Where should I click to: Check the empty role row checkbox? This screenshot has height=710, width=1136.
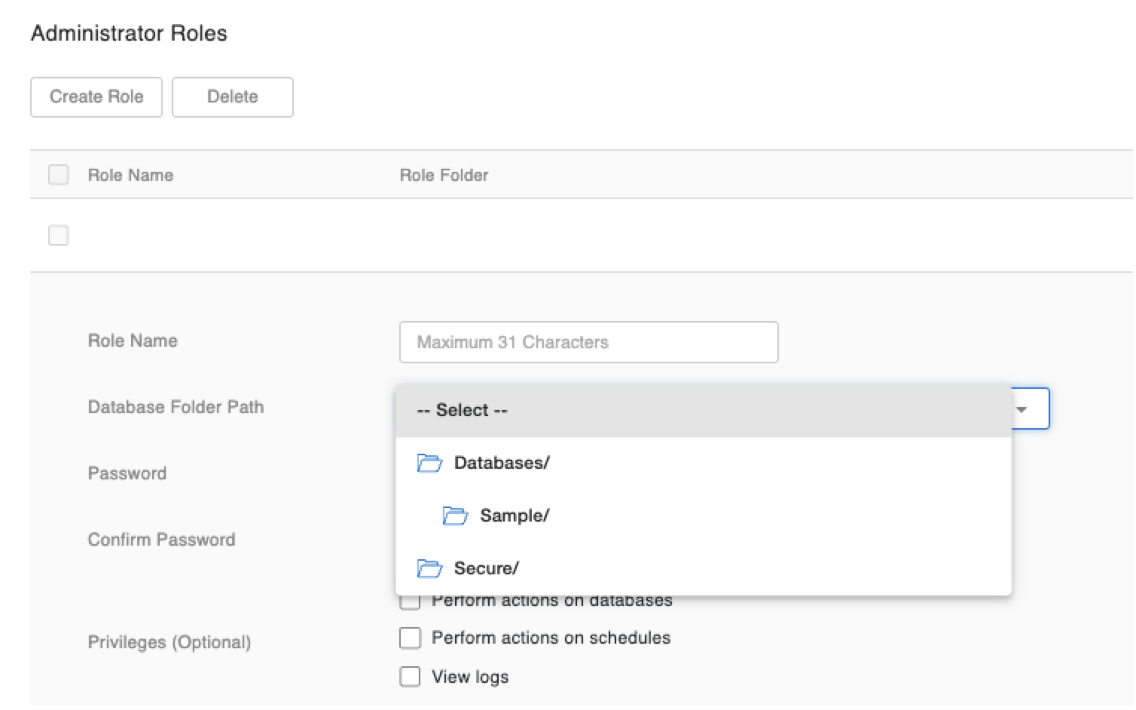point(59,235)
